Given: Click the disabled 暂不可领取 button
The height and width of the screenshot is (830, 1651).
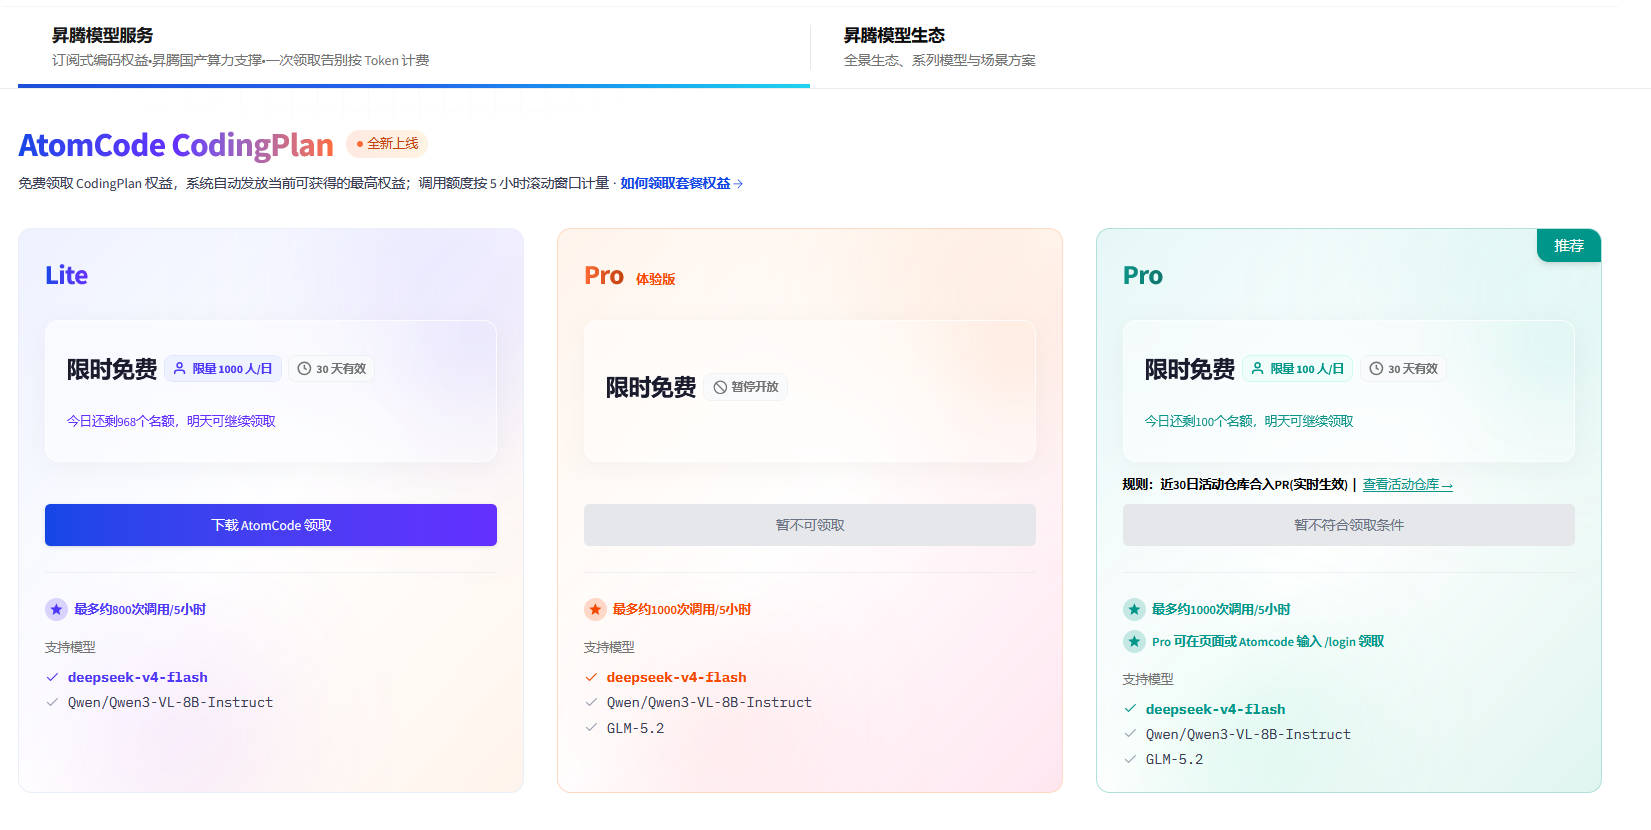Looking at the screenshot, I should point(810,525).
